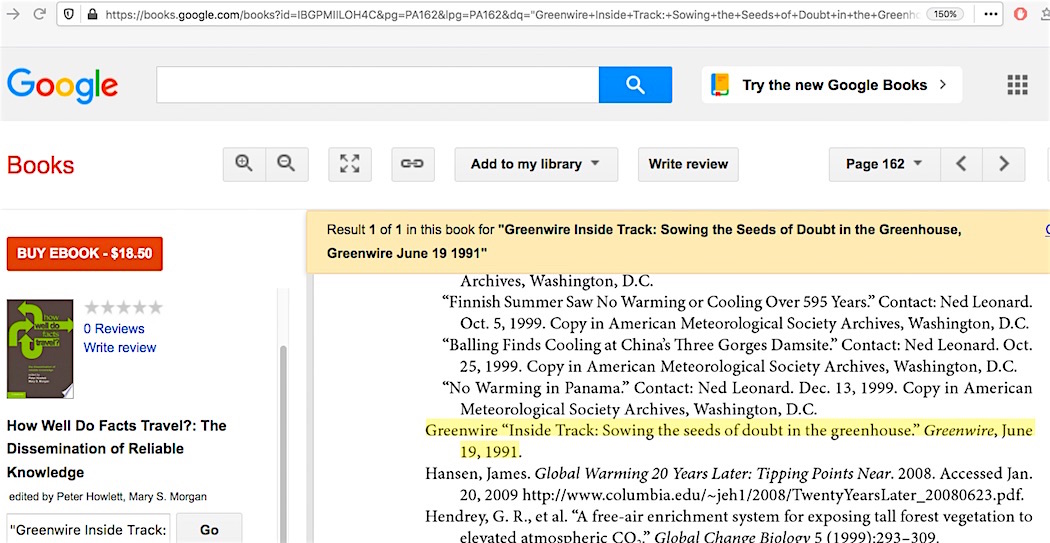The width and height of the screenshot is (1050, 543).
Task: Go to the next page arrow
Action: click(1004, 164)
